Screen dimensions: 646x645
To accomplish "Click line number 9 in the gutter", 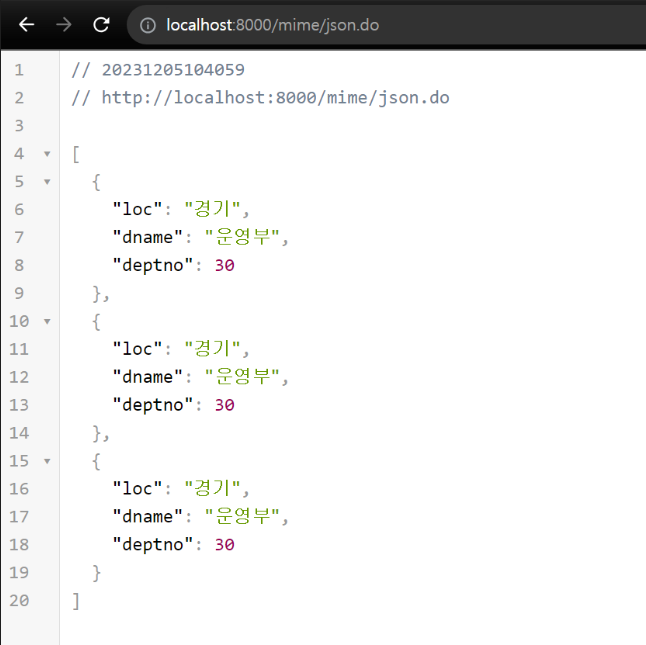I will pos(19,293).
